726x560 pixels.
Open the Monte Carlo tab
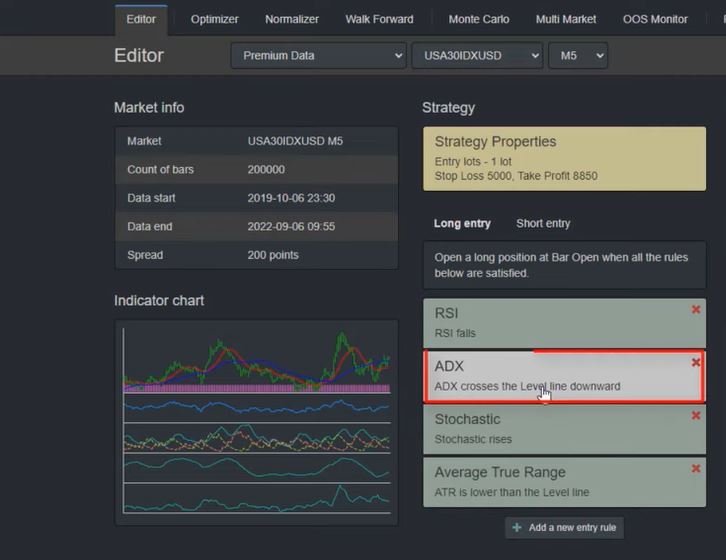(478, 19)
